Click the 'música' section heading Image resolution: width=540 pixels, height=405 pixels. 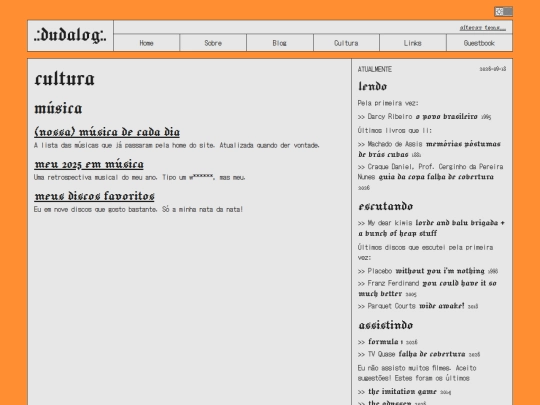58,108
